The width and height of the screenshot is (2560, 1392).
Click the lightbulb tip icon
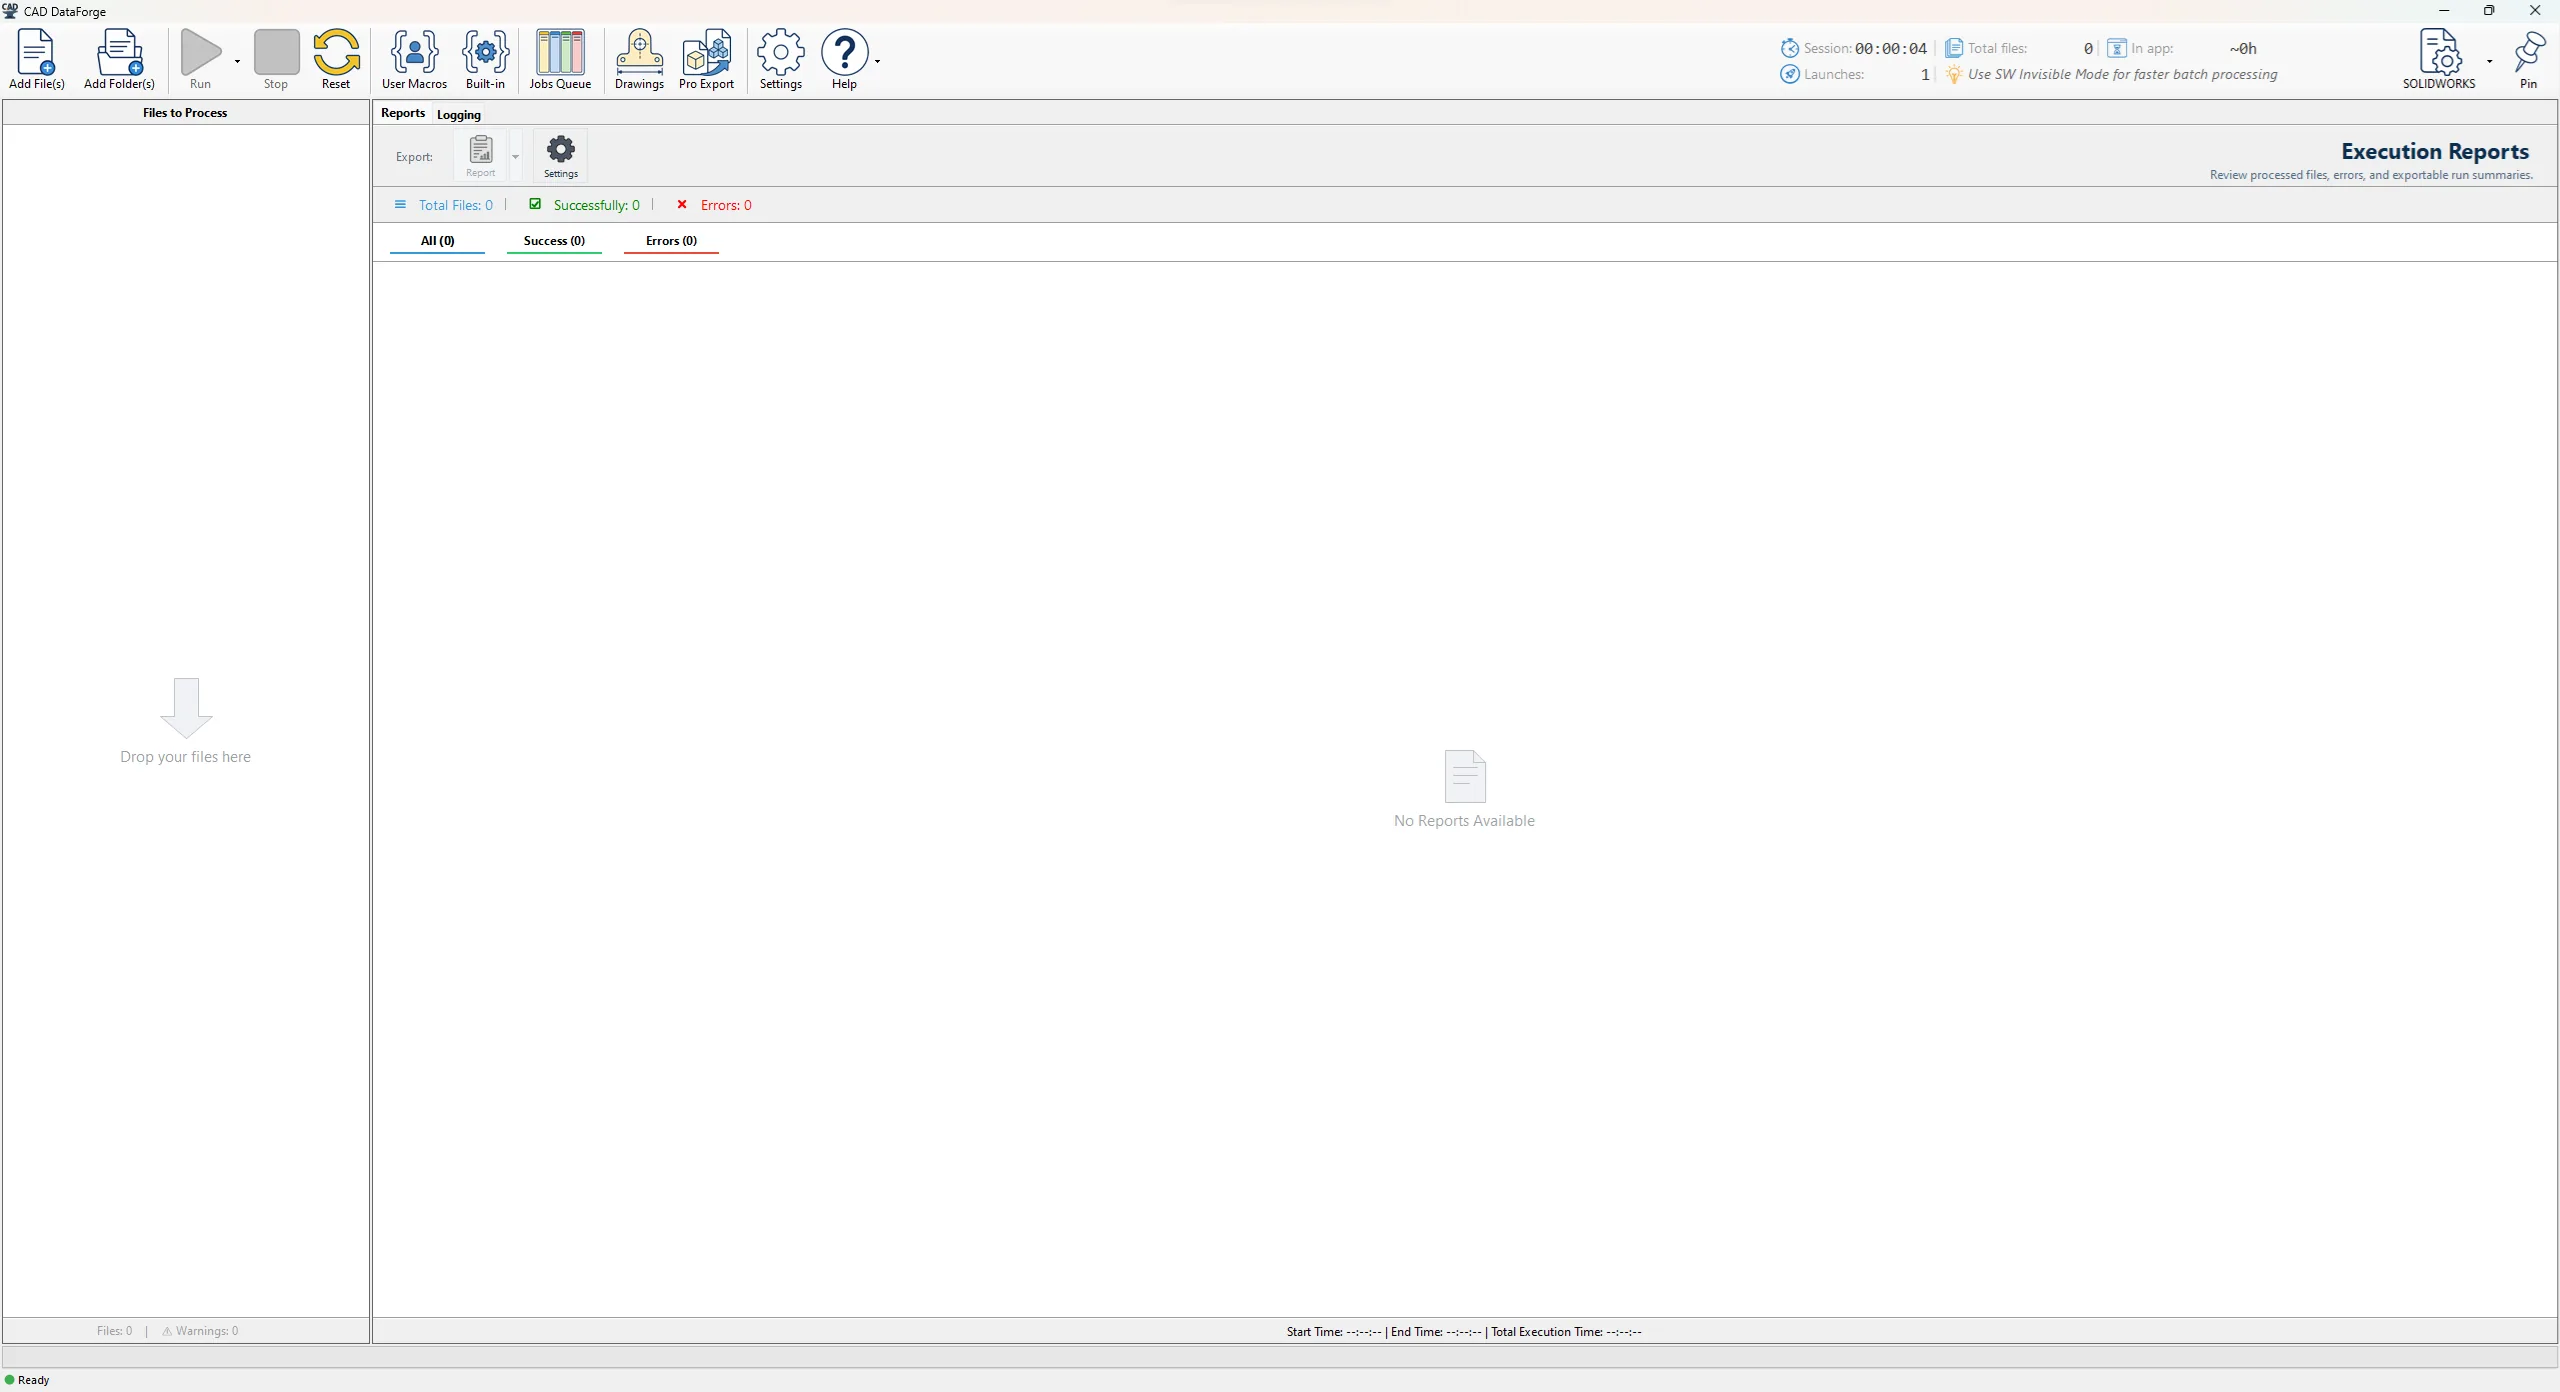point(1953,74)
